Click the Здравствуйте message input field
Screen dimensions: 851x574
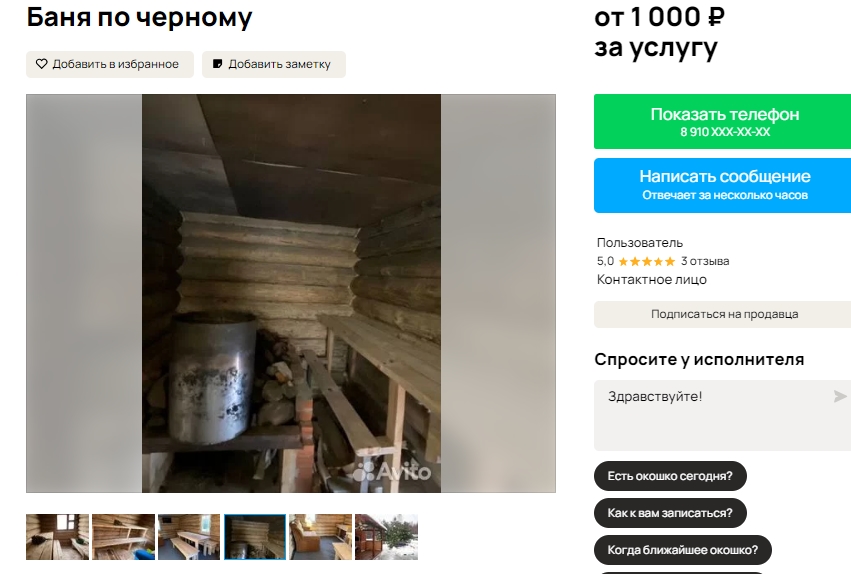(x=714, y=415)
